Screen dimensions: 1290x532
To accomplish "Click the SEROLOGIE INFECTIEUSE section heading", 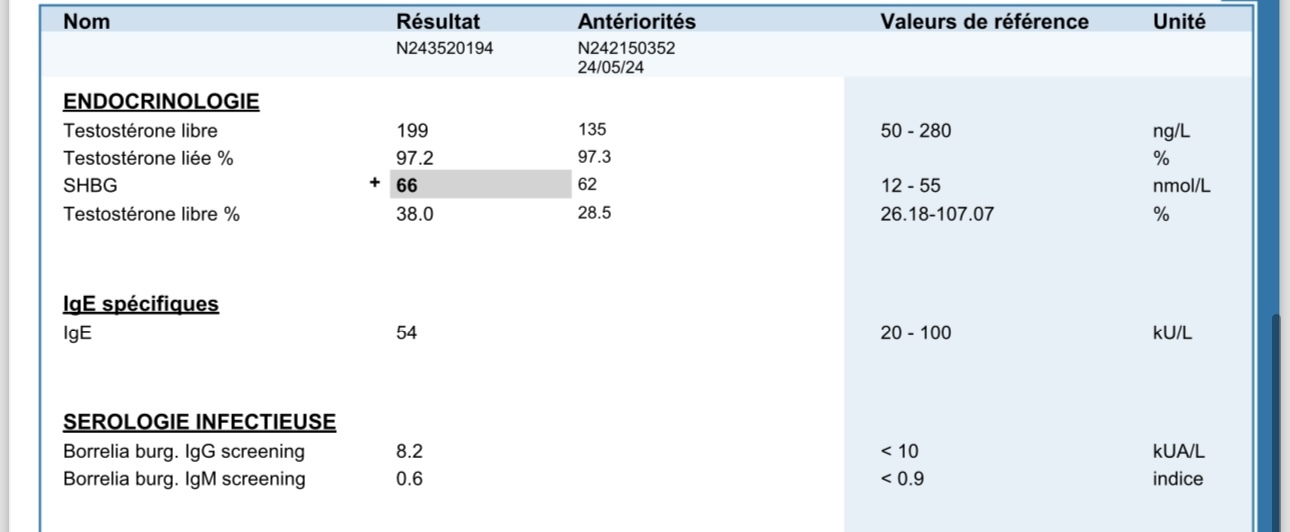I will tap(199, 422).
